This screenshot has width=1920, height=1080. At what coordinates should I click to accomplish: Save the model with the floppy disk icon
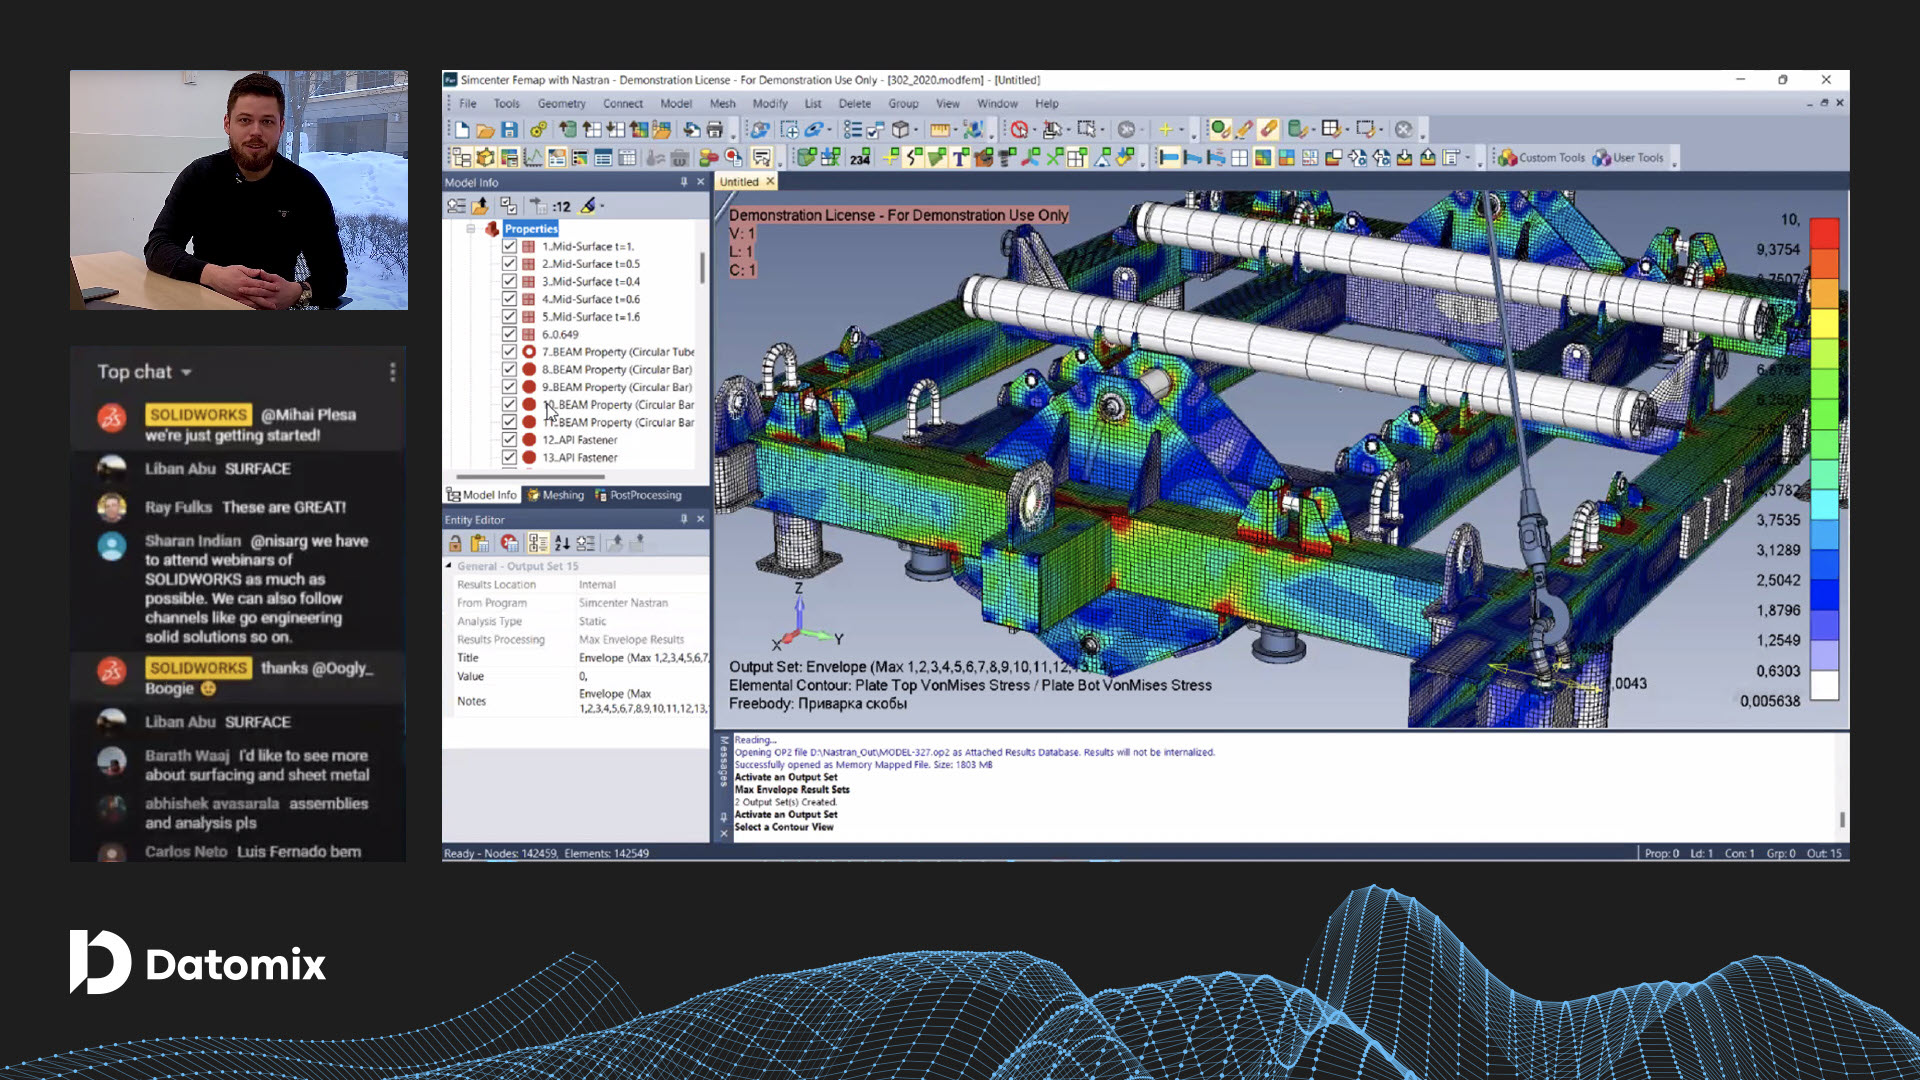pyautogui.click(x=509, y=130)
